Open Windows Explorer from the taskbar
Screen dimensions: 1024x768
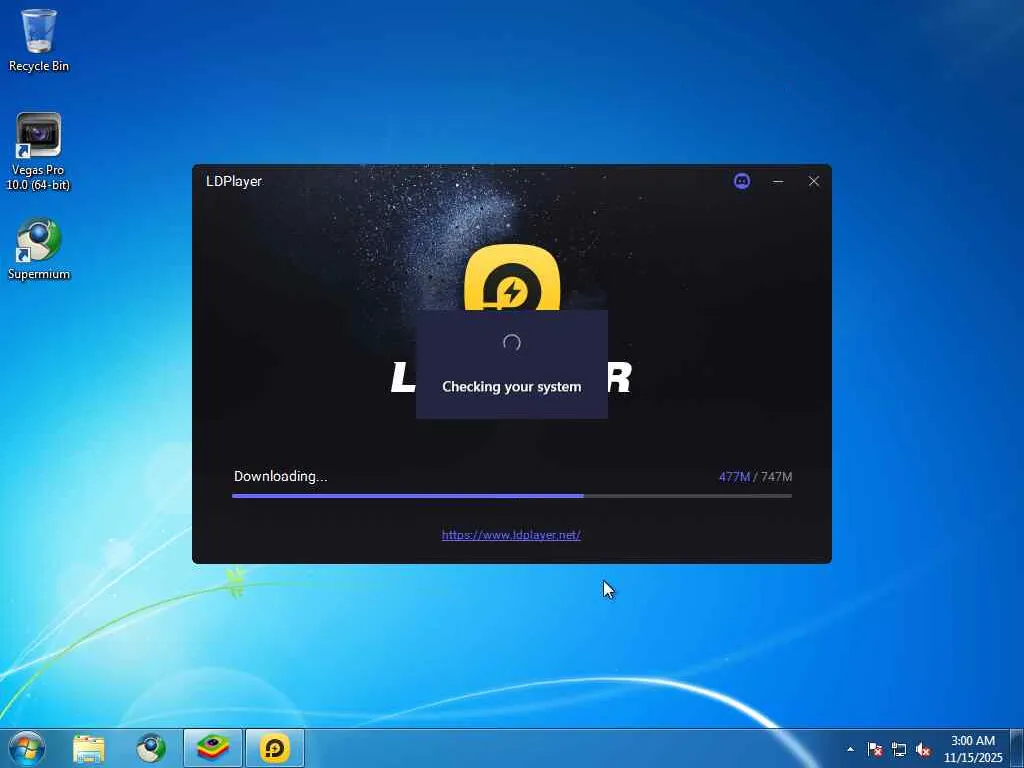89,748
